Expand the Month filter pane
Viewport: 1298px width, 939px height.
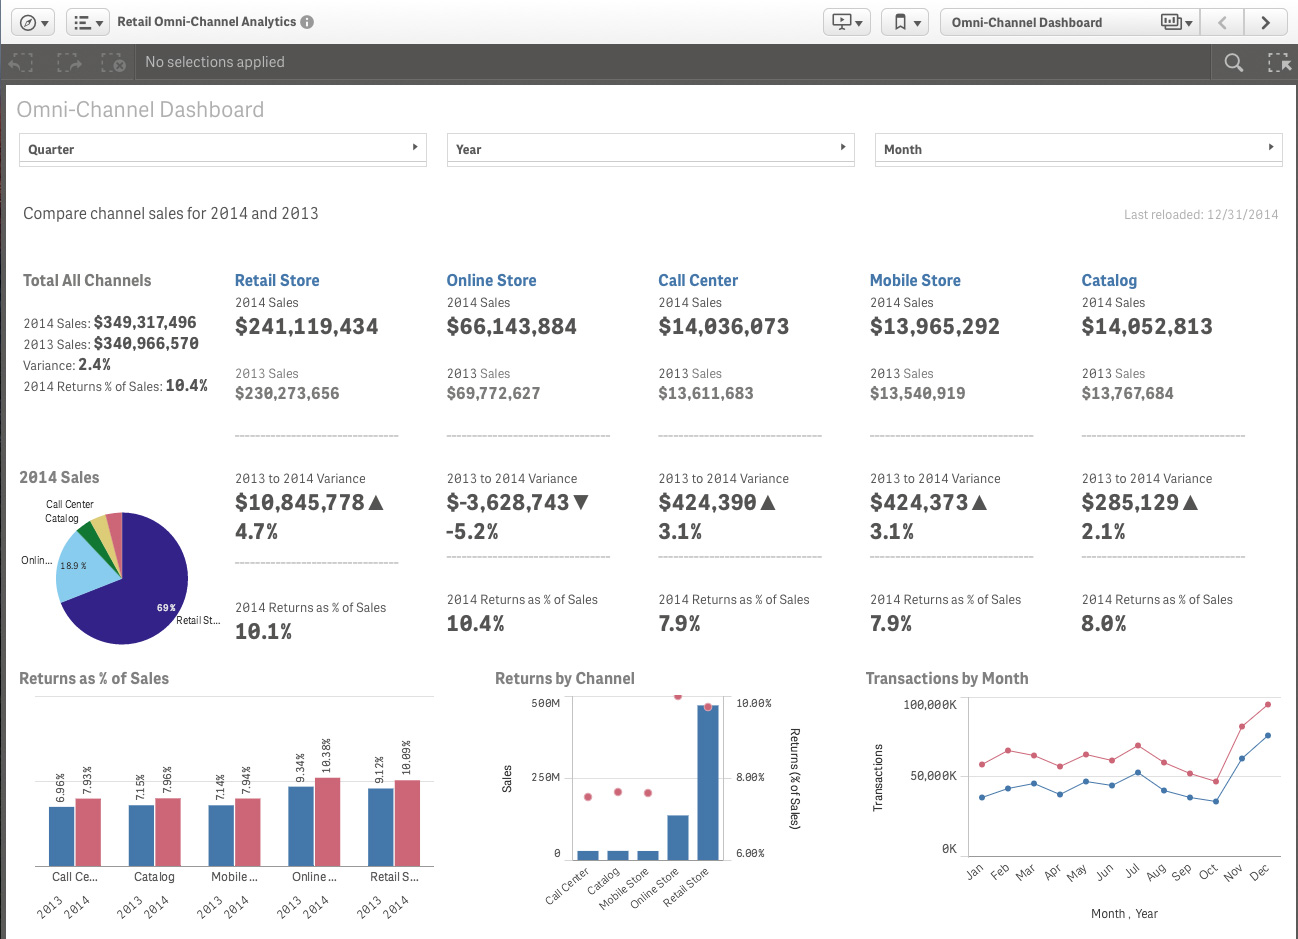tap(1270, 147)
